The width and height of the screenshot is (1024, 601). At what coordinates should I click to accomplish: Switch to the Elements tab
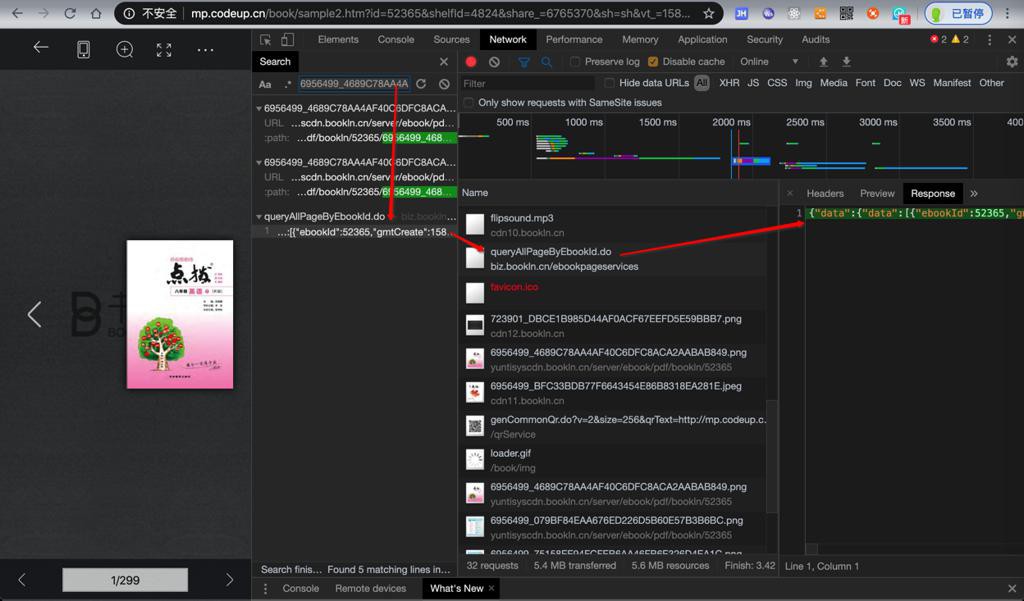(338, 40)
